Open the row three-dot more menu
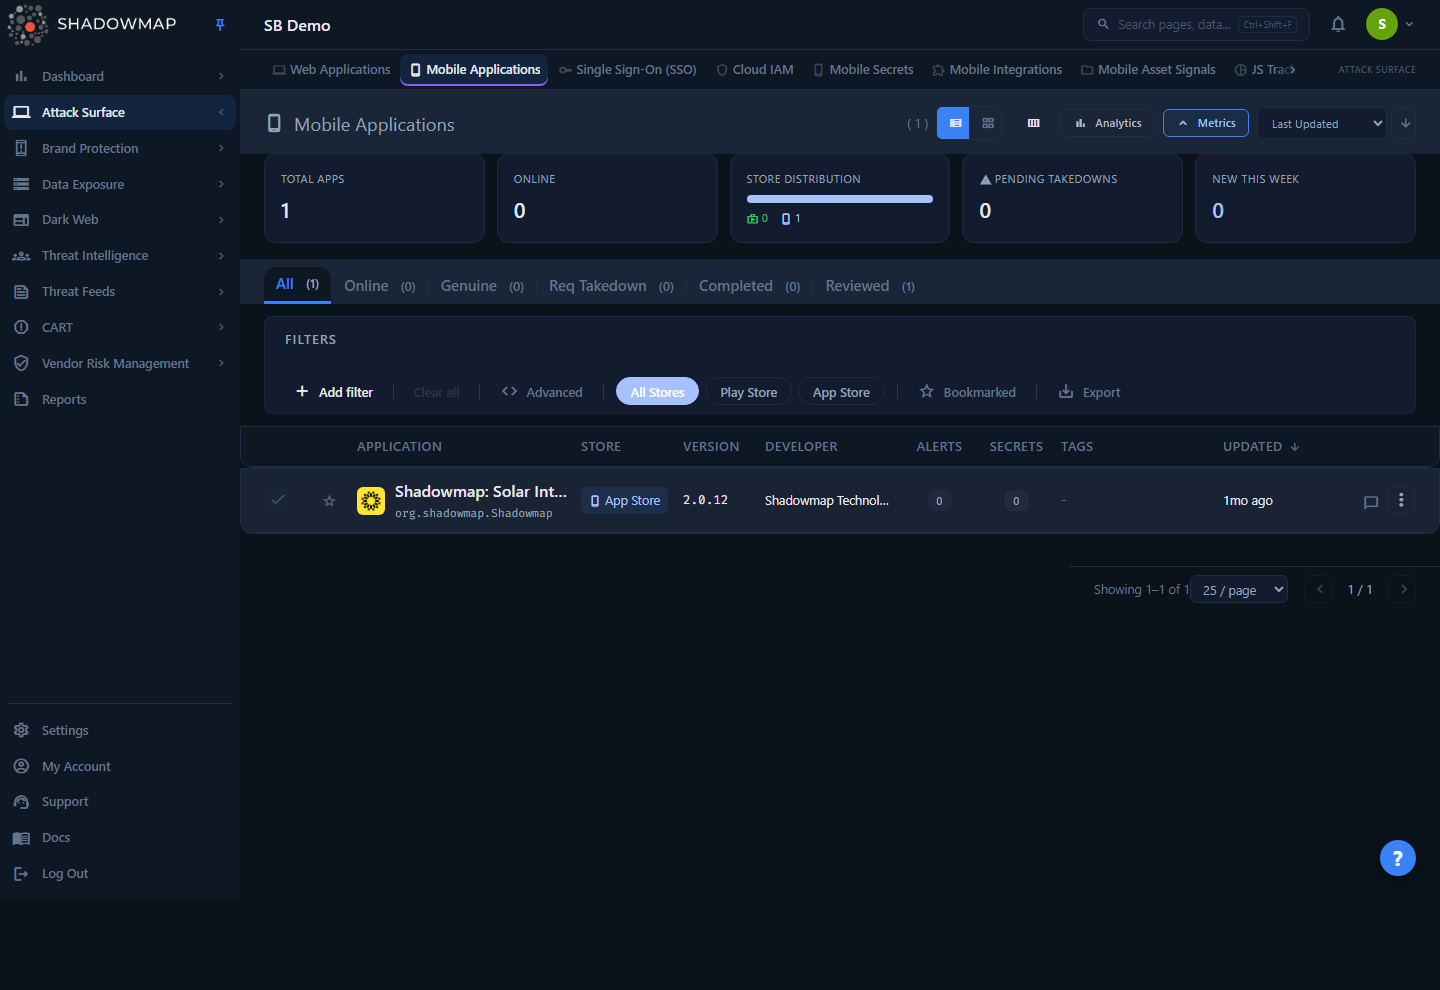The height and width of the screenshot is (990, 1440). point(1401,500)
